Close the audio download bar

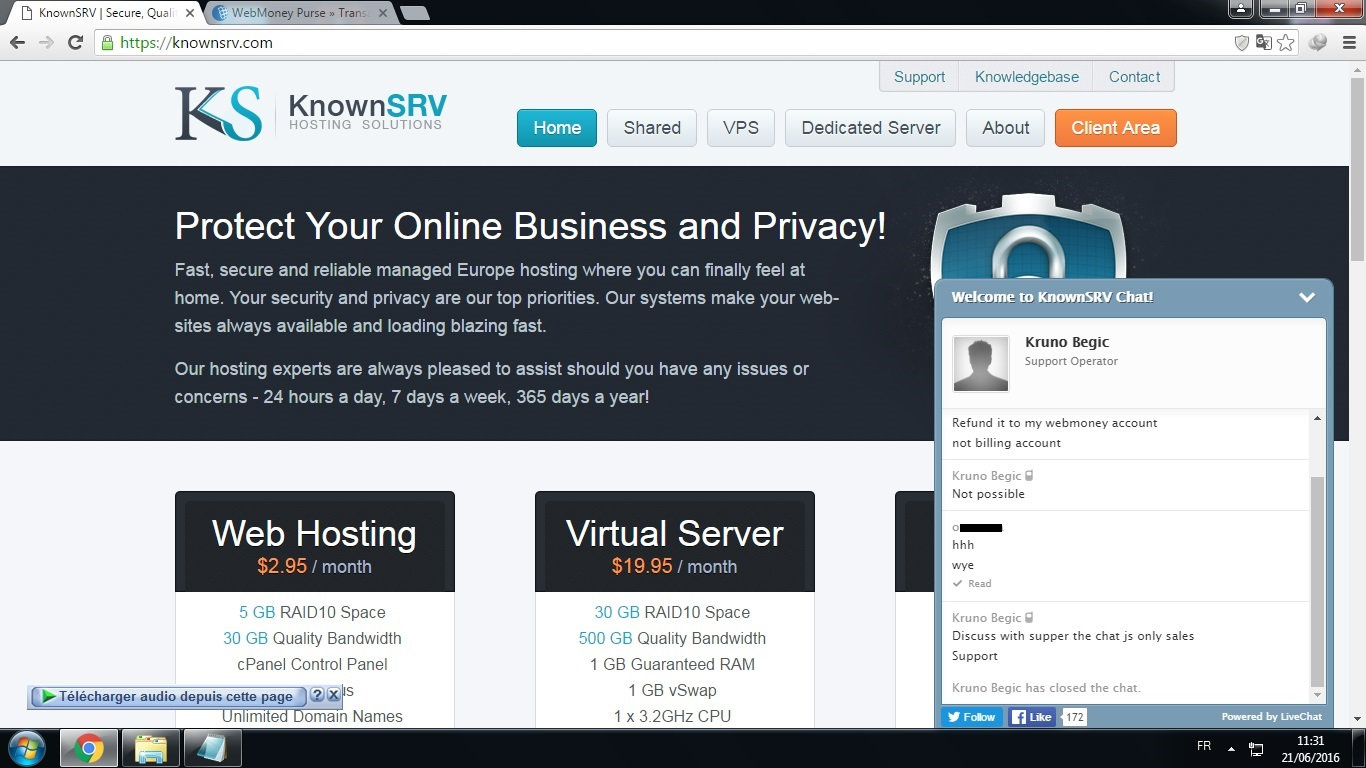(334, 695)
